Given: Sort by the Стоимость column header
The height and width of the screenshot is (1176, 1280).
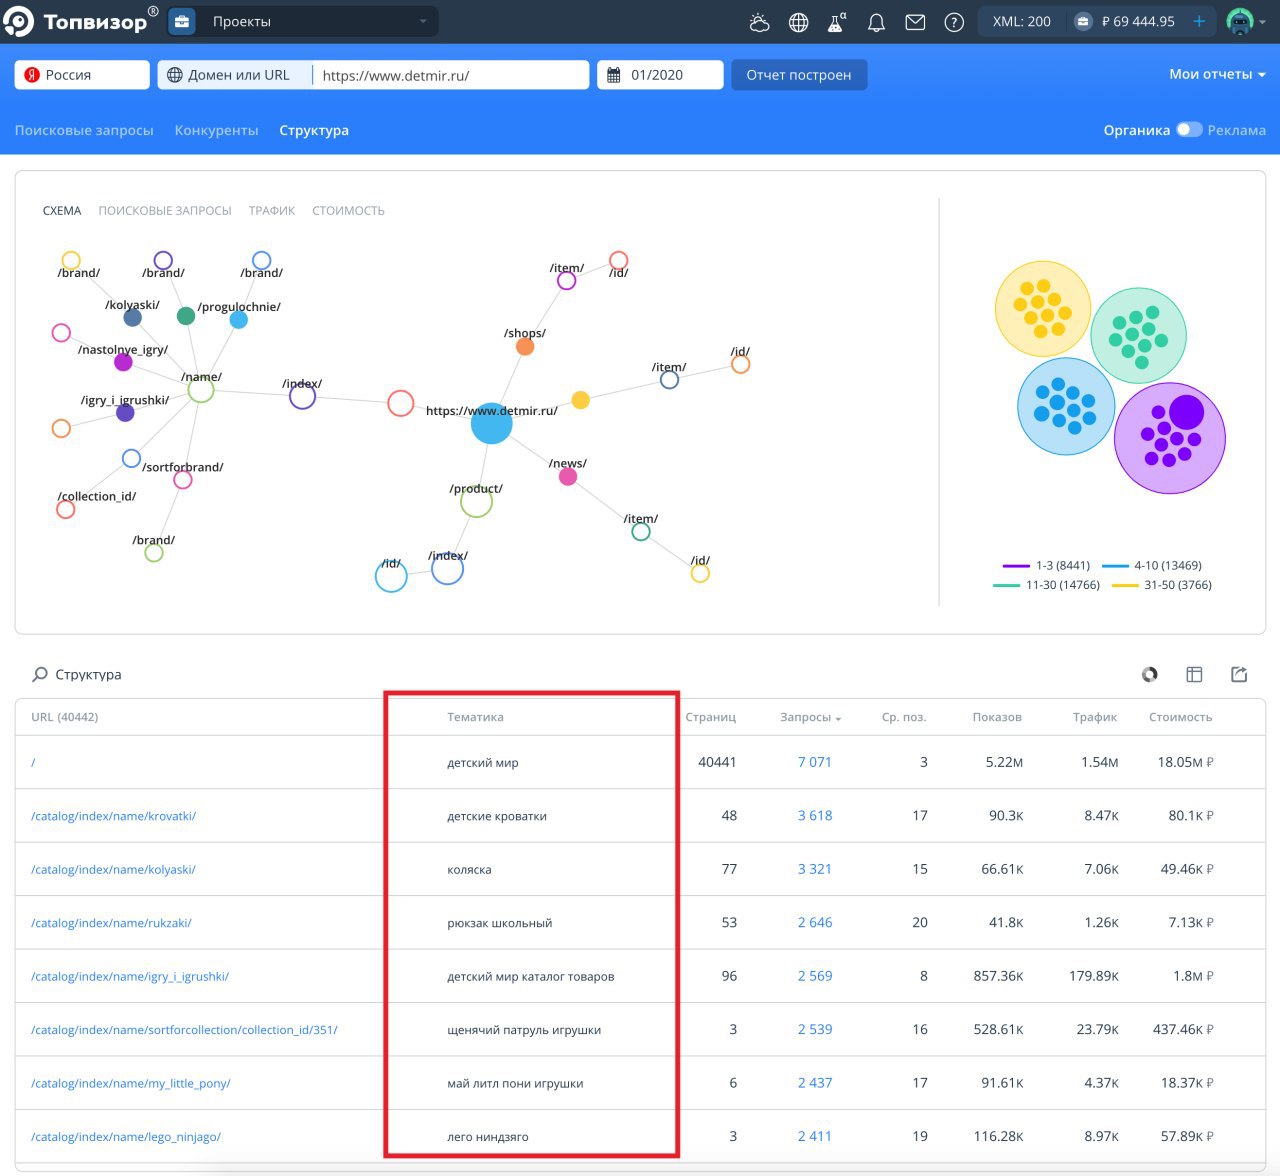Looking at the screenshot, I should [x=1181, y=717].
